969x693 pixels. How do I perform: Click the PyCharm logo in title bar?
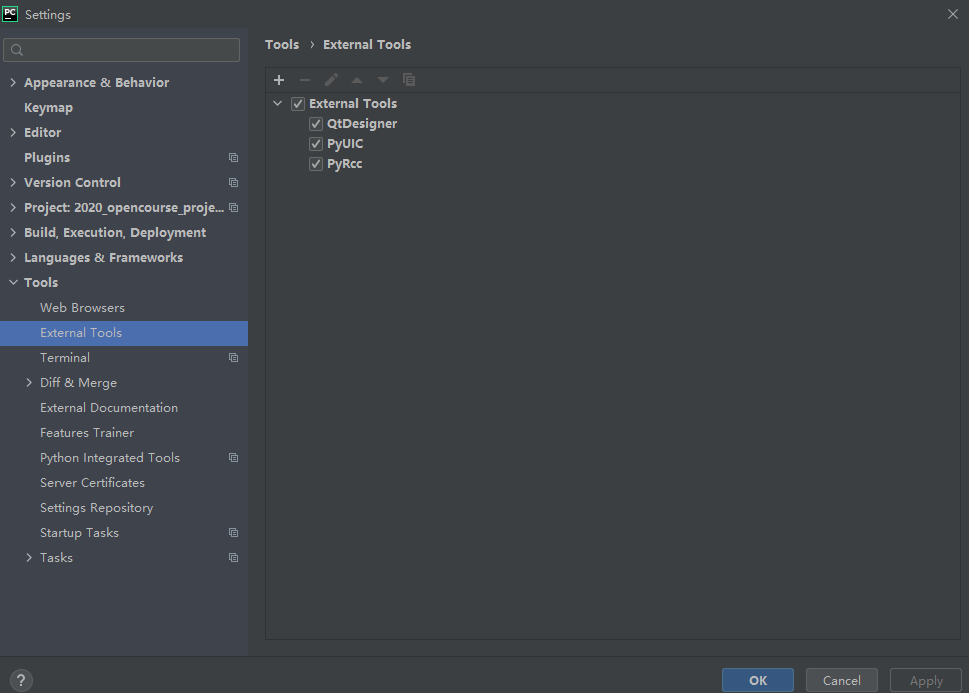[11, 14]
